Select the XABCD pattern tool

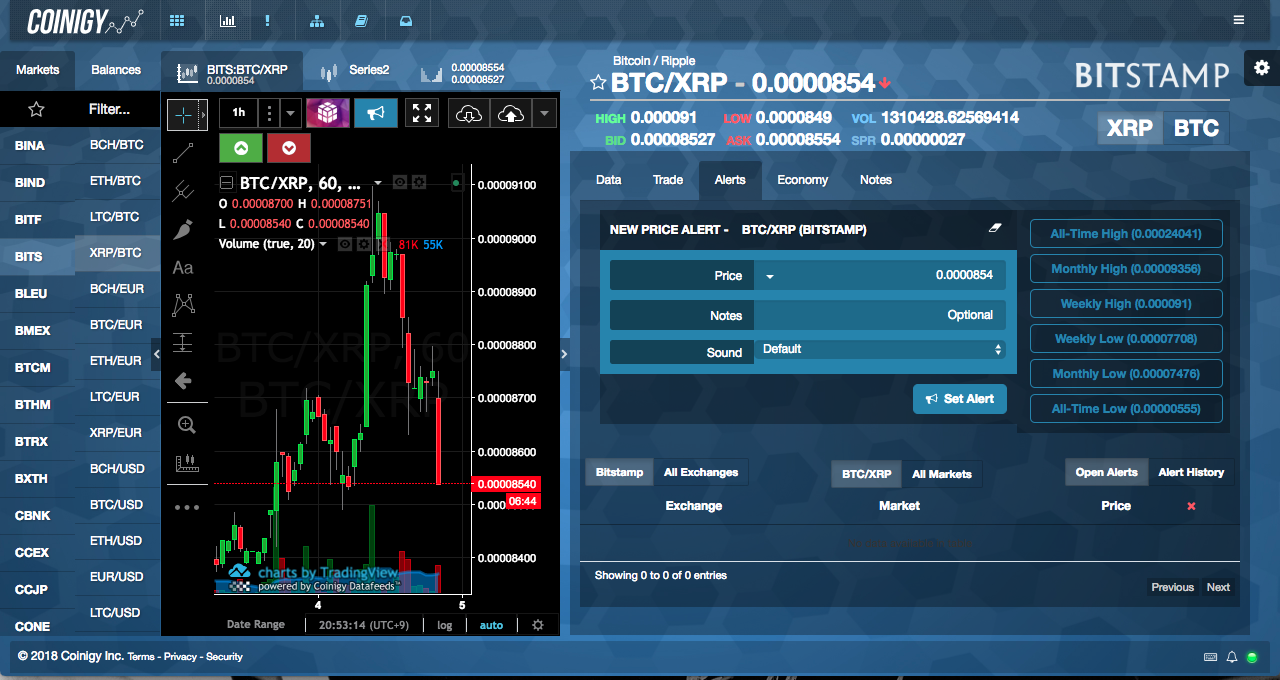tap(183, 304)
